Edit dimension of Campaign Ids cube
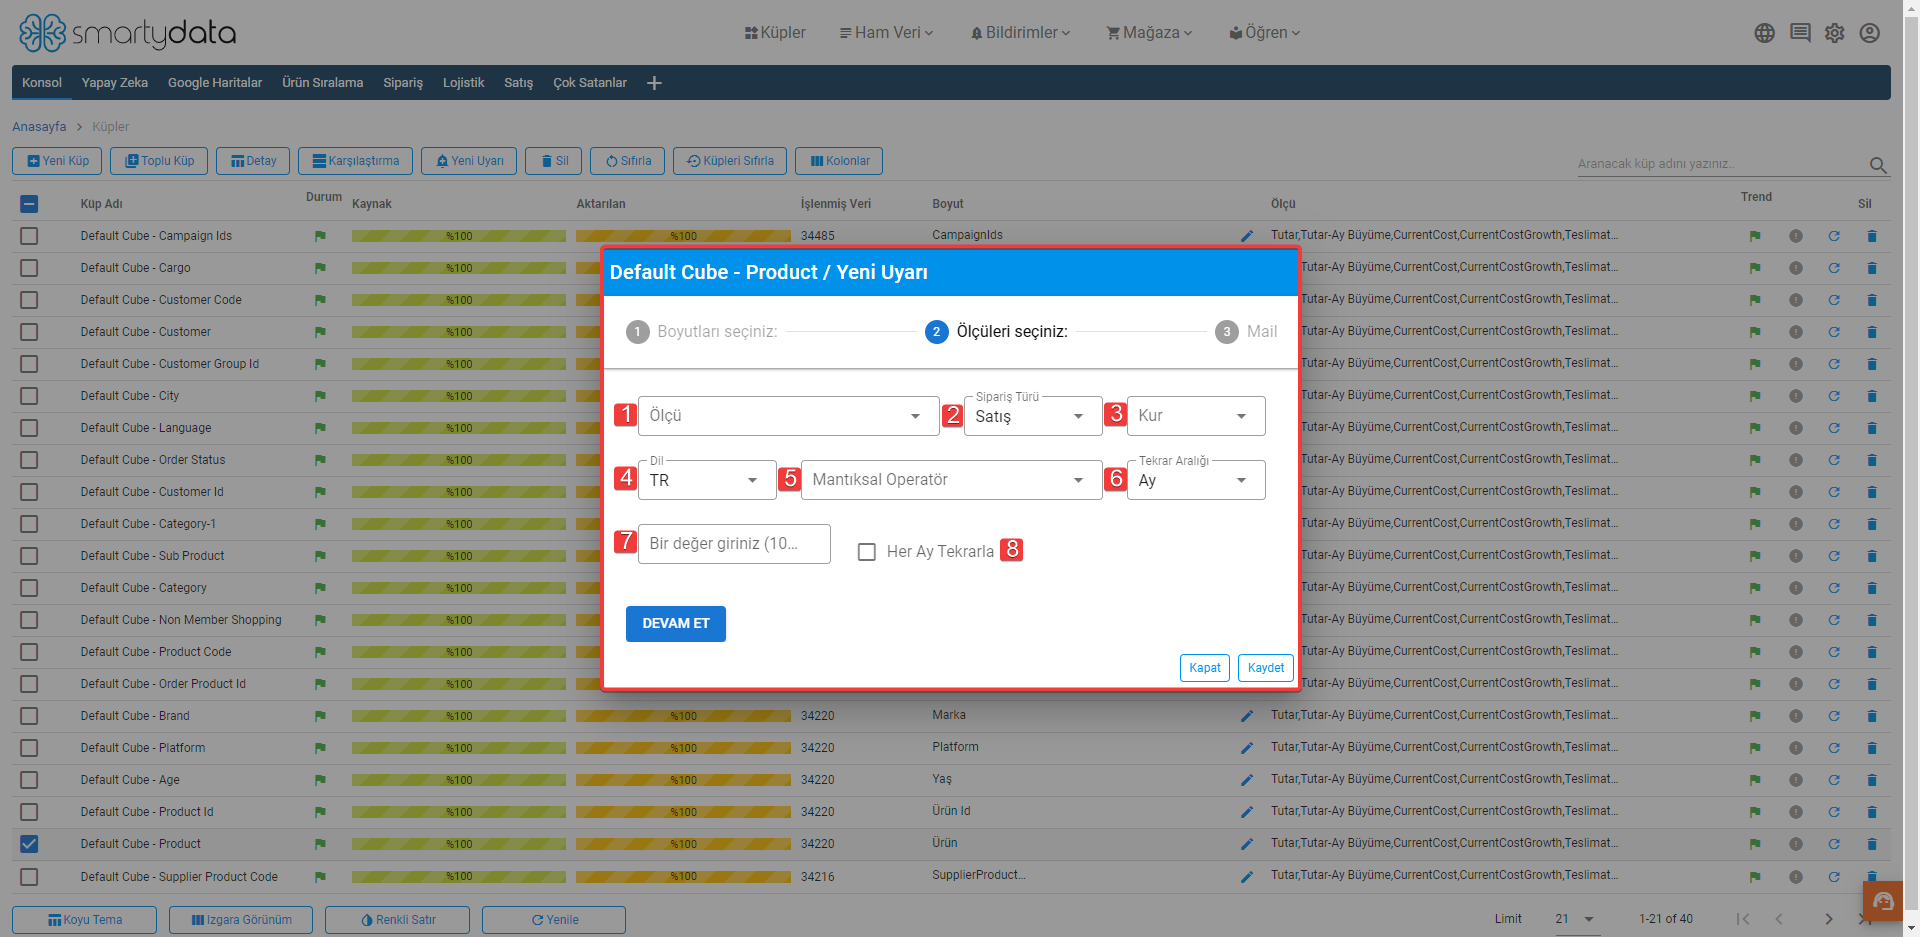Screen dimensions: 1920x937 [1247, 236]
